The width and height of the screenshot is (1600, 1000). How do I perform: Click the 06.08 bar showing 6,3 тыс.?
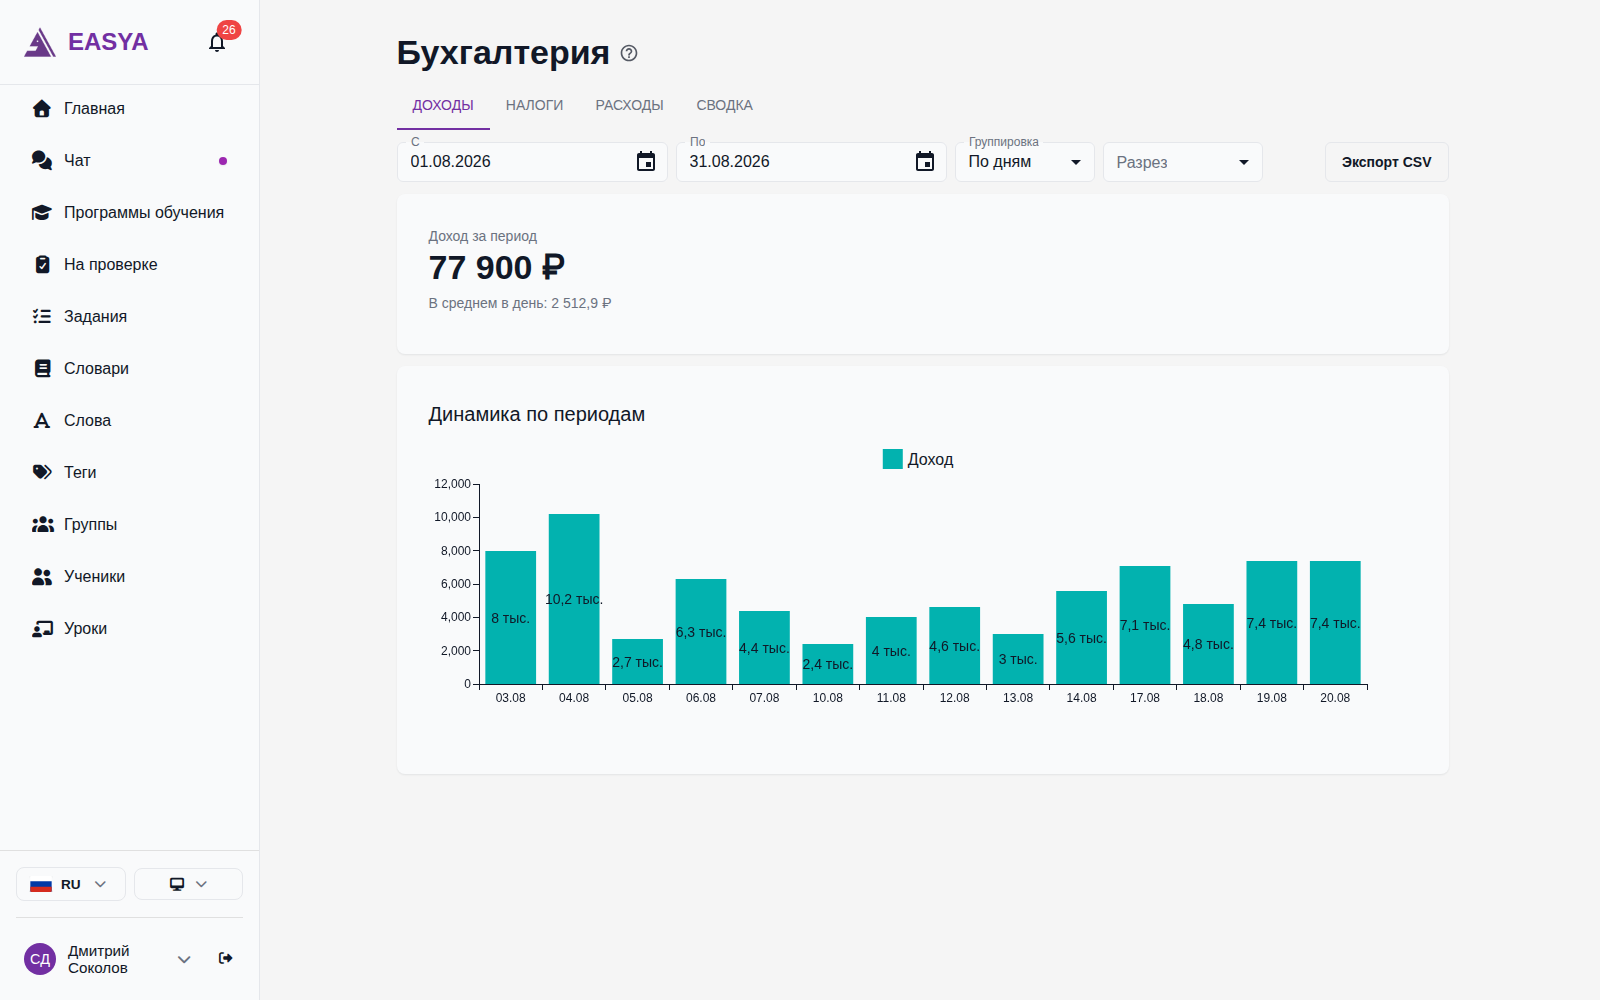coord(701,632)
